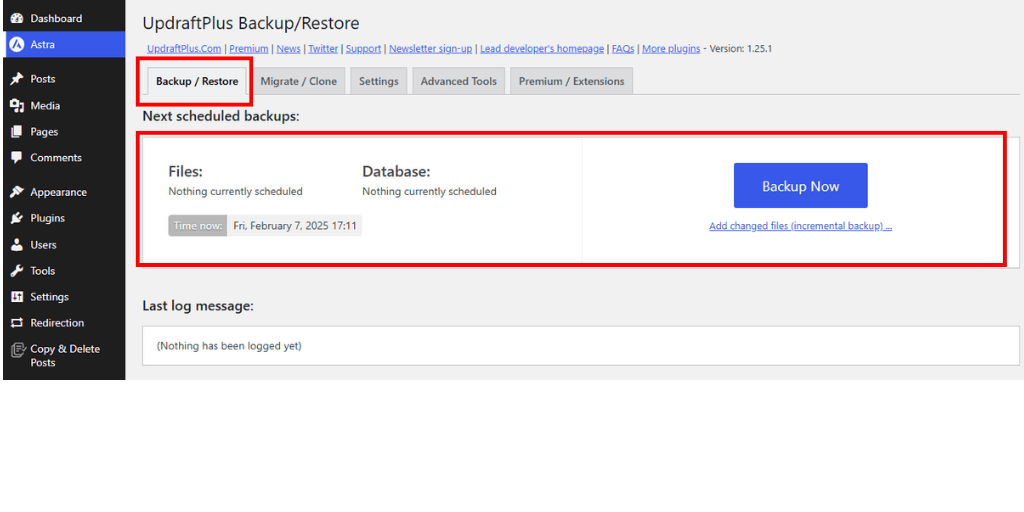Click the Backup Now button

click(x=801, y=186)
